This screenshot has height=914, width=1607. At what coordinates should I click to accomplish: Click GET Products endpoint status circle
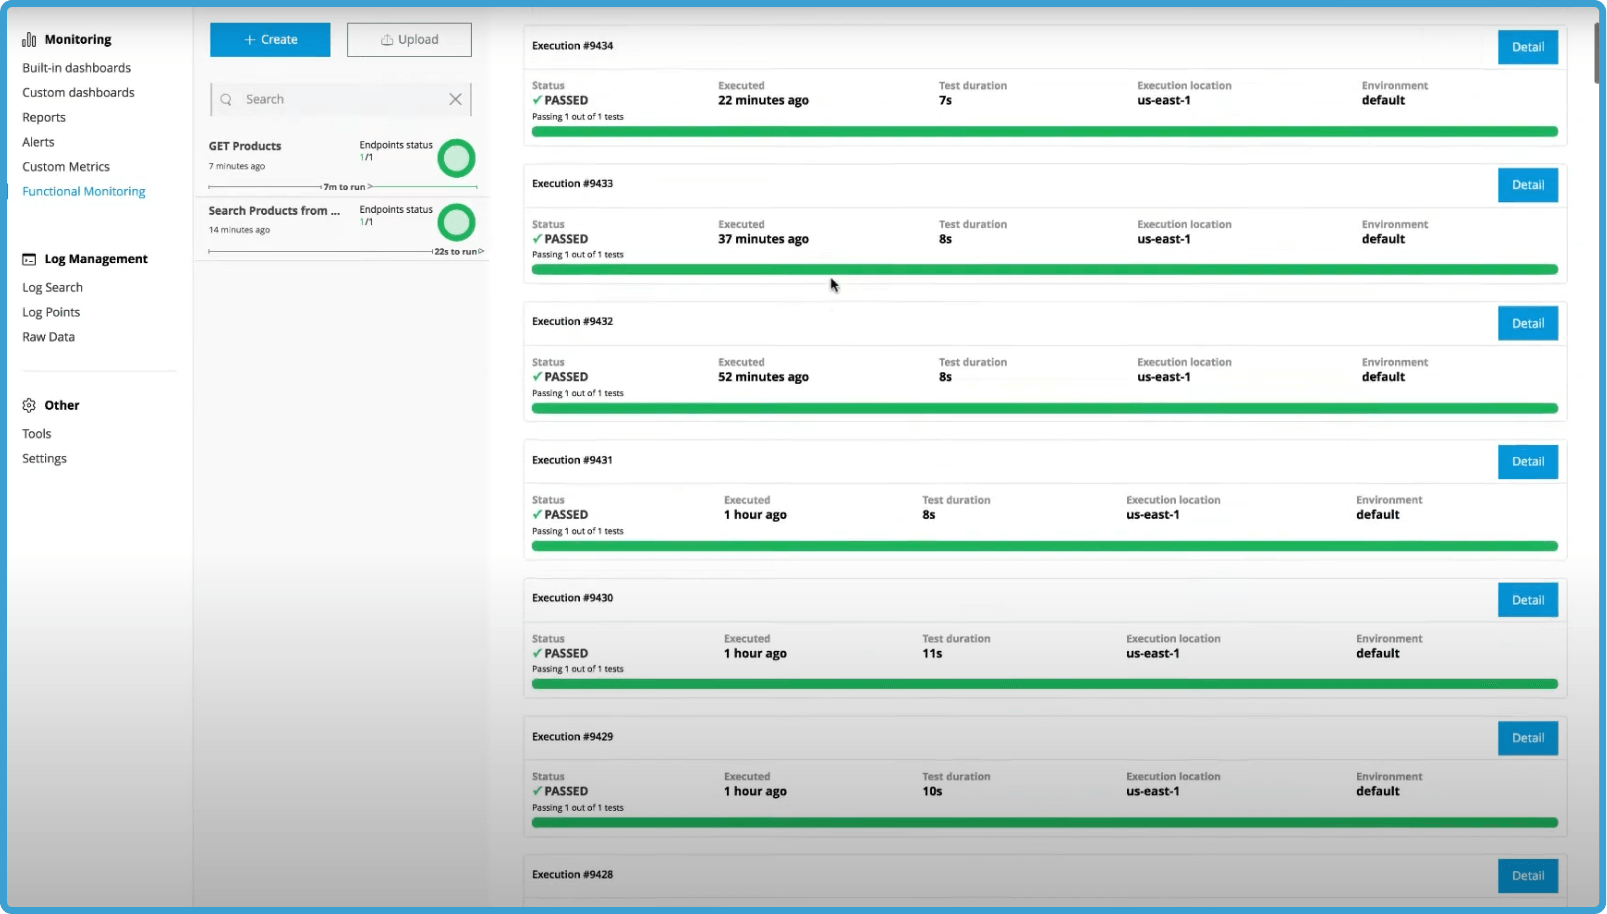point(456,158)
